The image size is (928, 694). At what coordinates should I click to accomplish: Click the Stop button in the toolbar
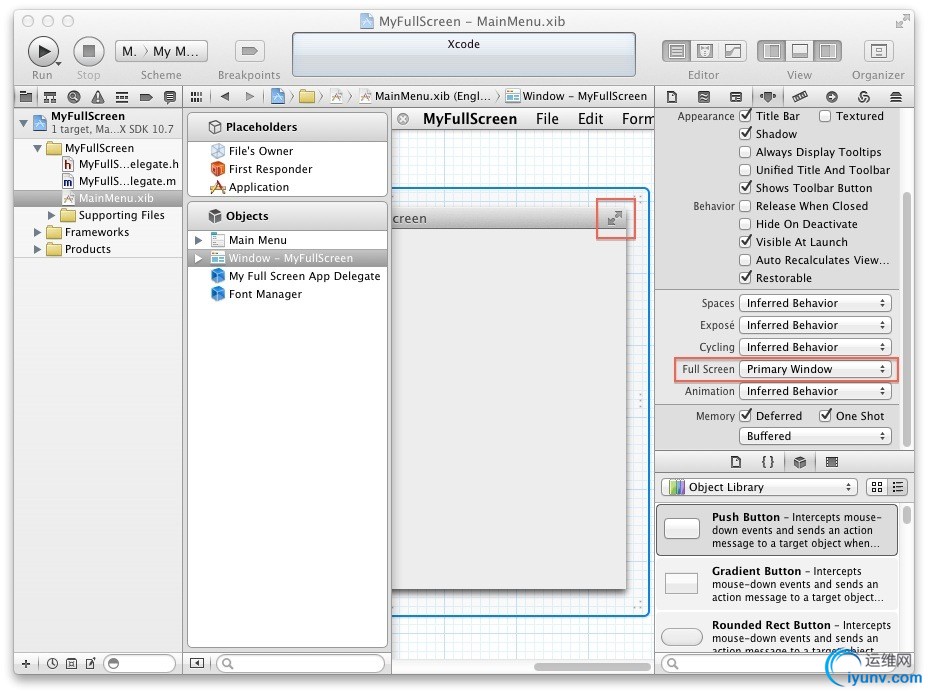click(89, 51)
